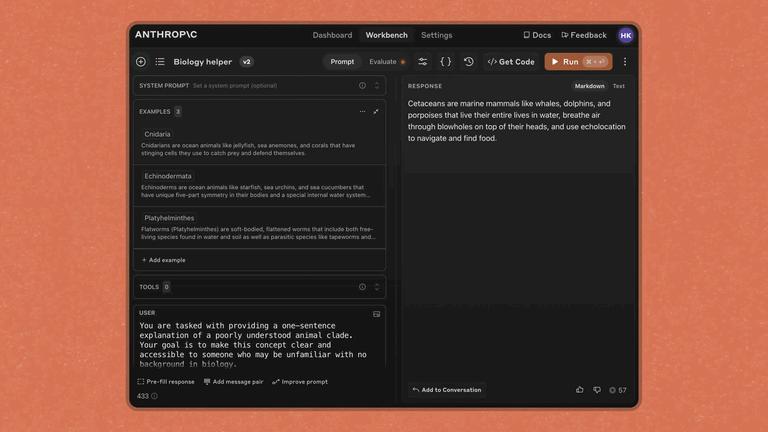
Task: Click the Get Code button
Action: coord(511,62)
